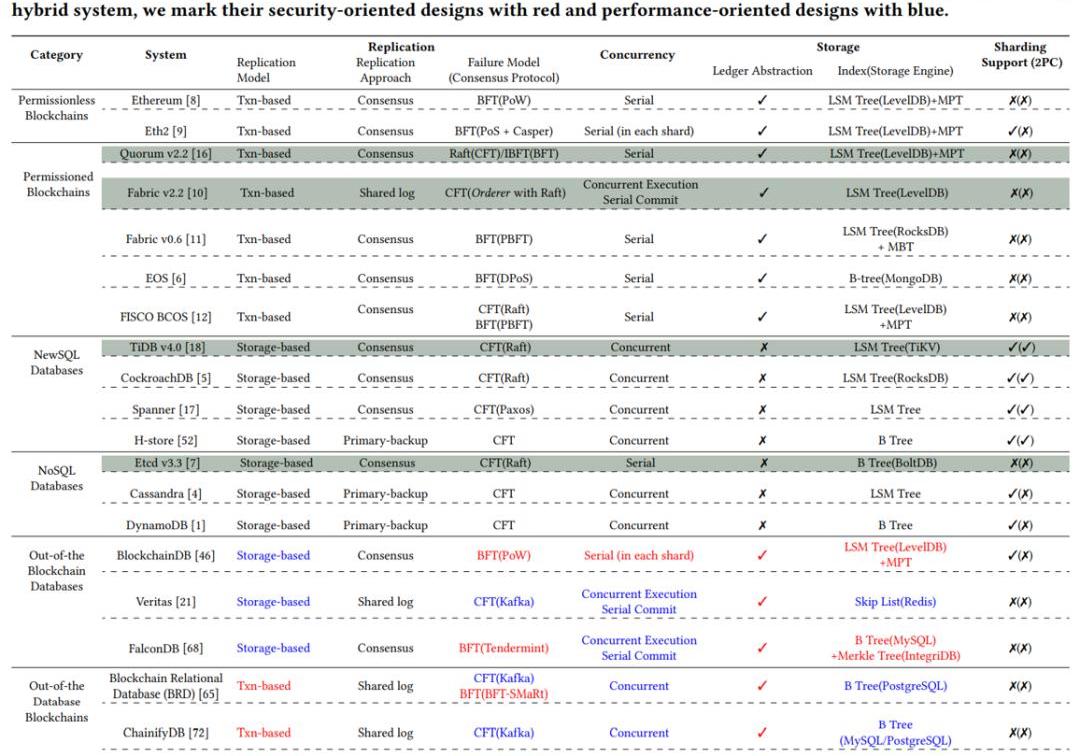Click the "Etcd v3.3 [7]" system name
Image resolution: width=1080 pixels, height=756 pixels.
click(167, 463)
